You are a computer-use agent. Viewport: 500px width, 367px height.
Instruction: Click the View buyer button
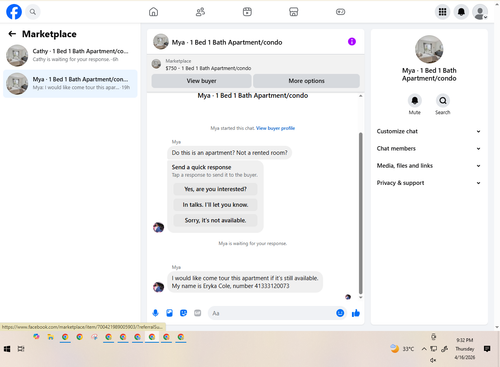pos(201,81)
